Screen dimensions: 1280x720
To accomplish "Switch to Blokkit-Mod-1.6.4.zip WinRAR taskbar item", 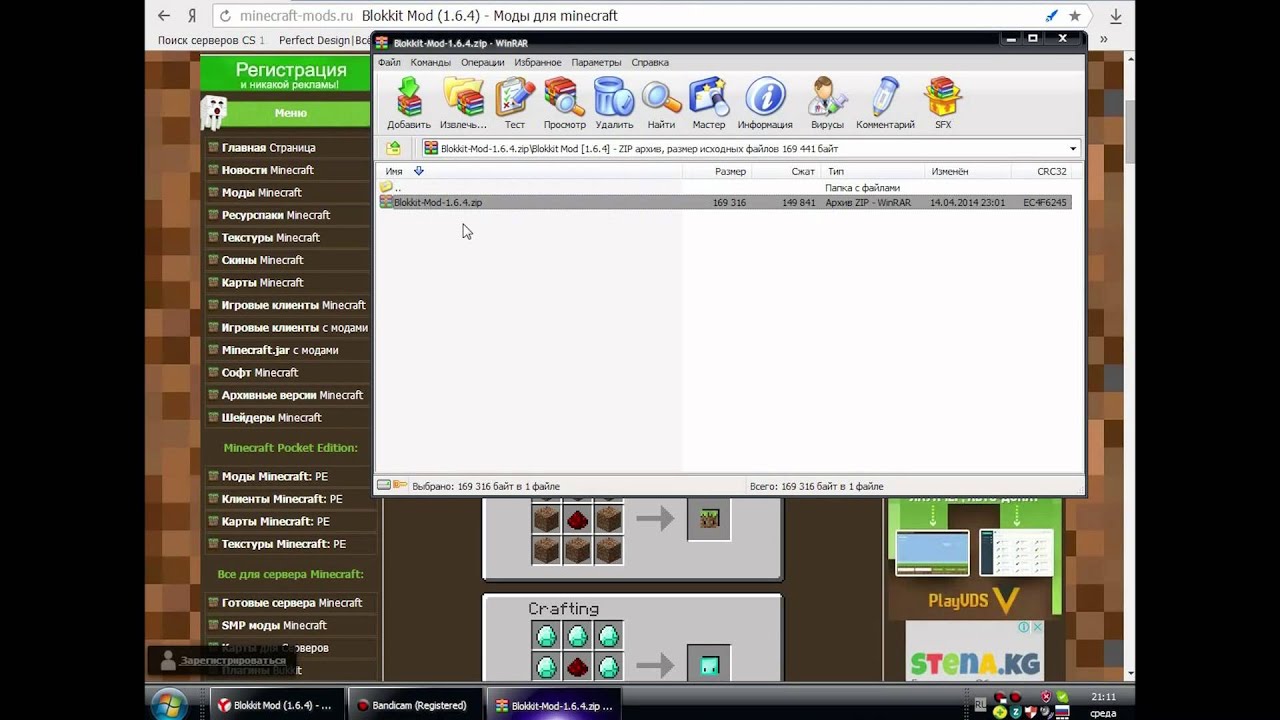I will (x=556, y=705).
